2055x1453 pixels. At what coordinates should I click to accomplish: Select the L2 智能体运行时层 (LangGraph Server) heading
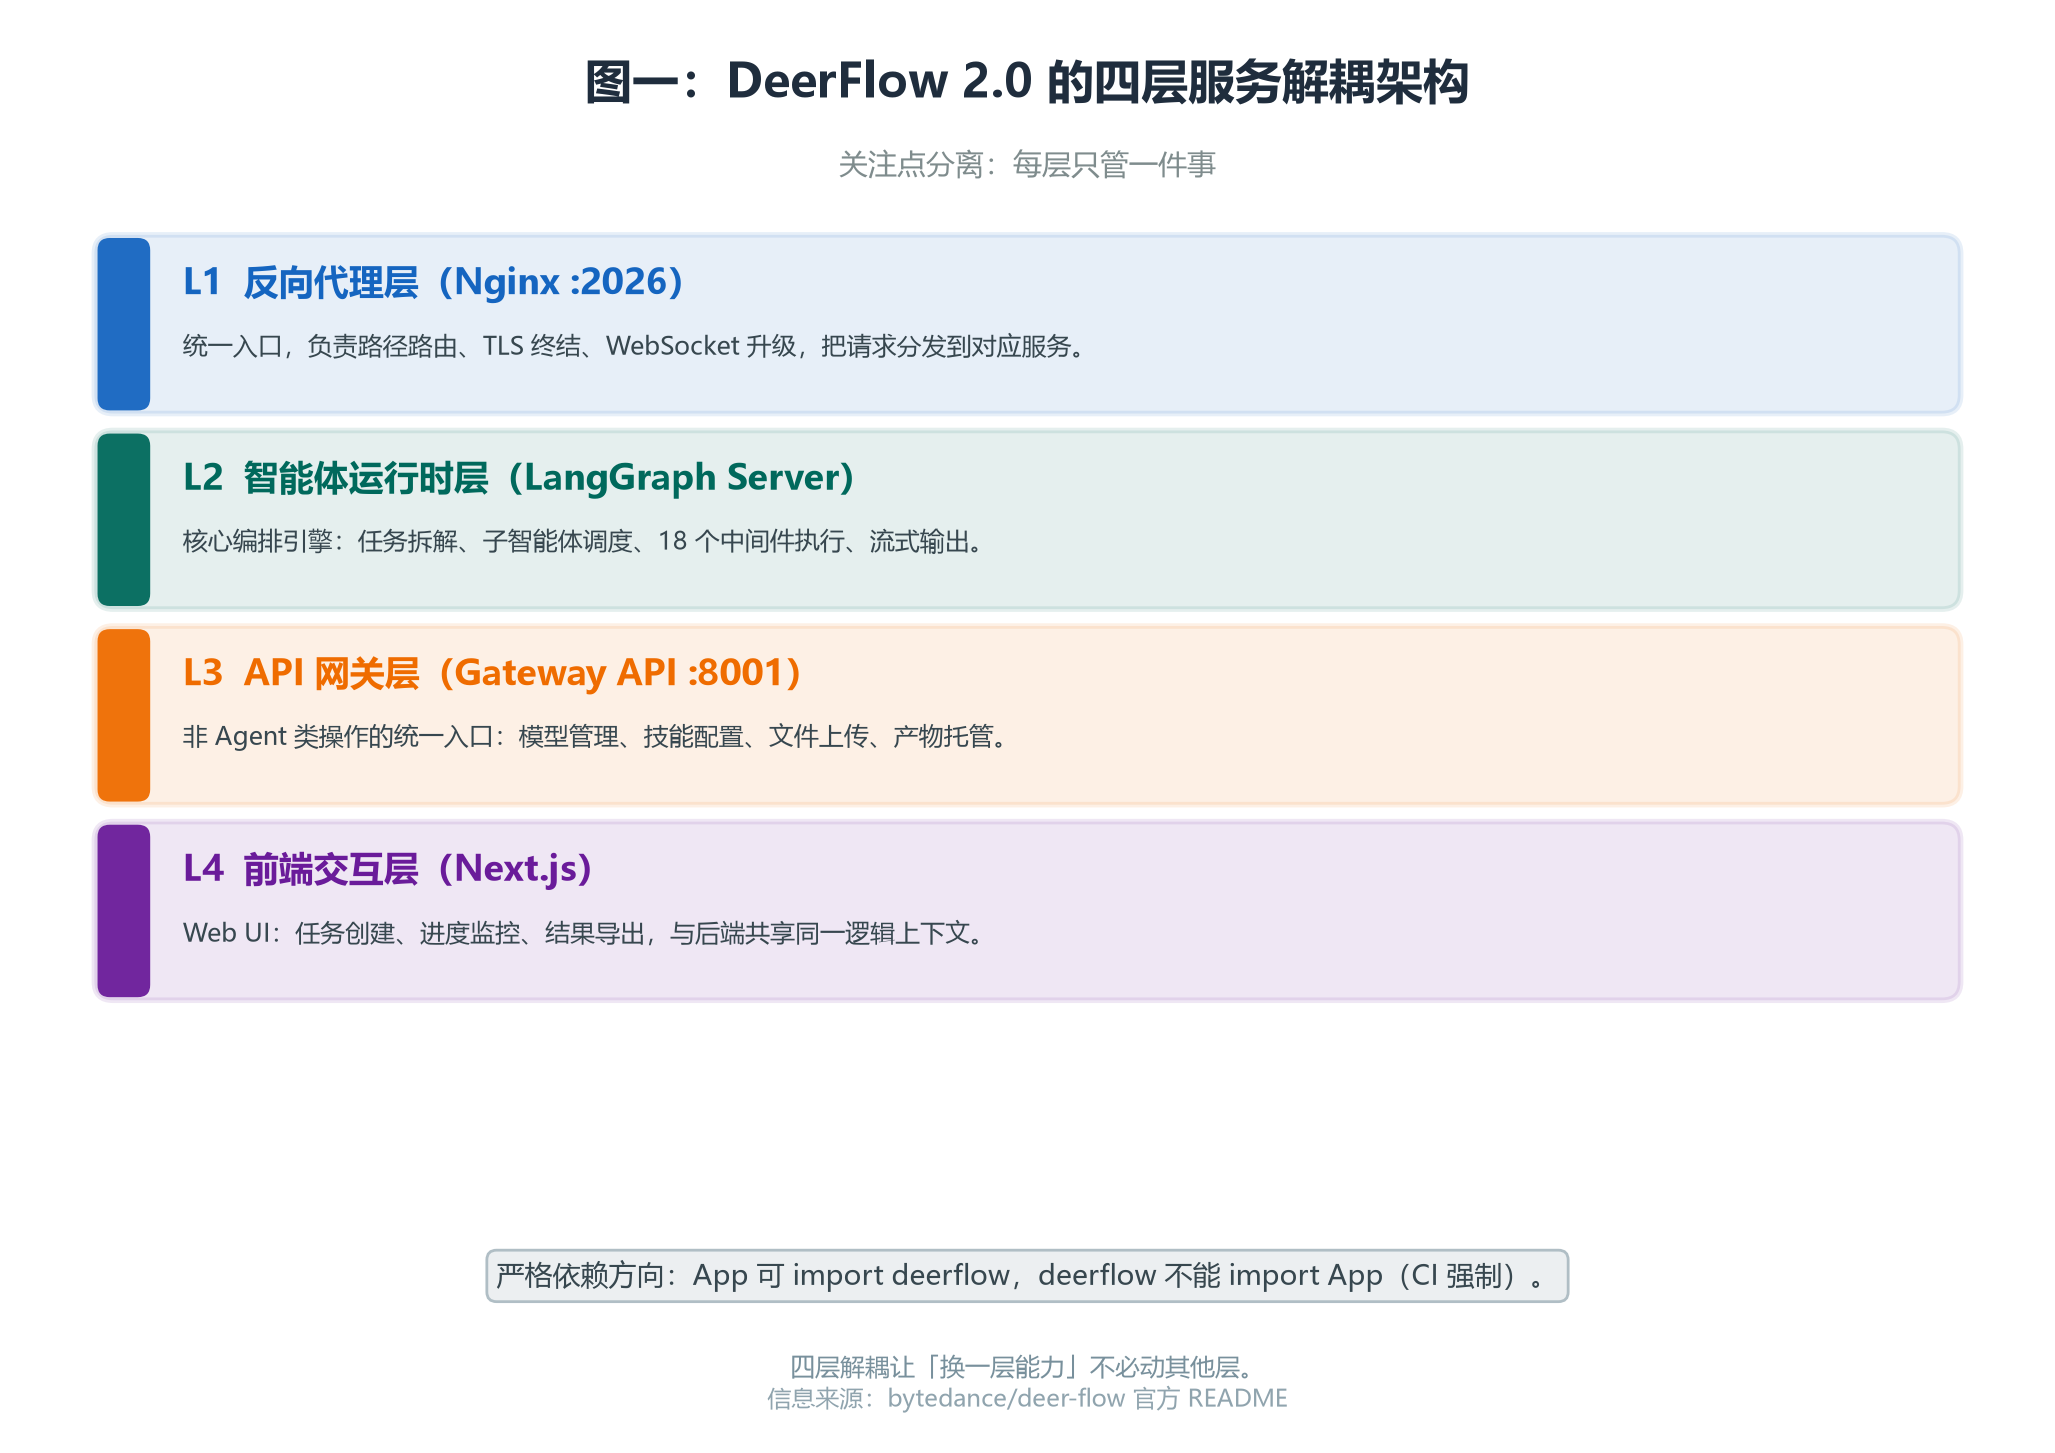518,478
